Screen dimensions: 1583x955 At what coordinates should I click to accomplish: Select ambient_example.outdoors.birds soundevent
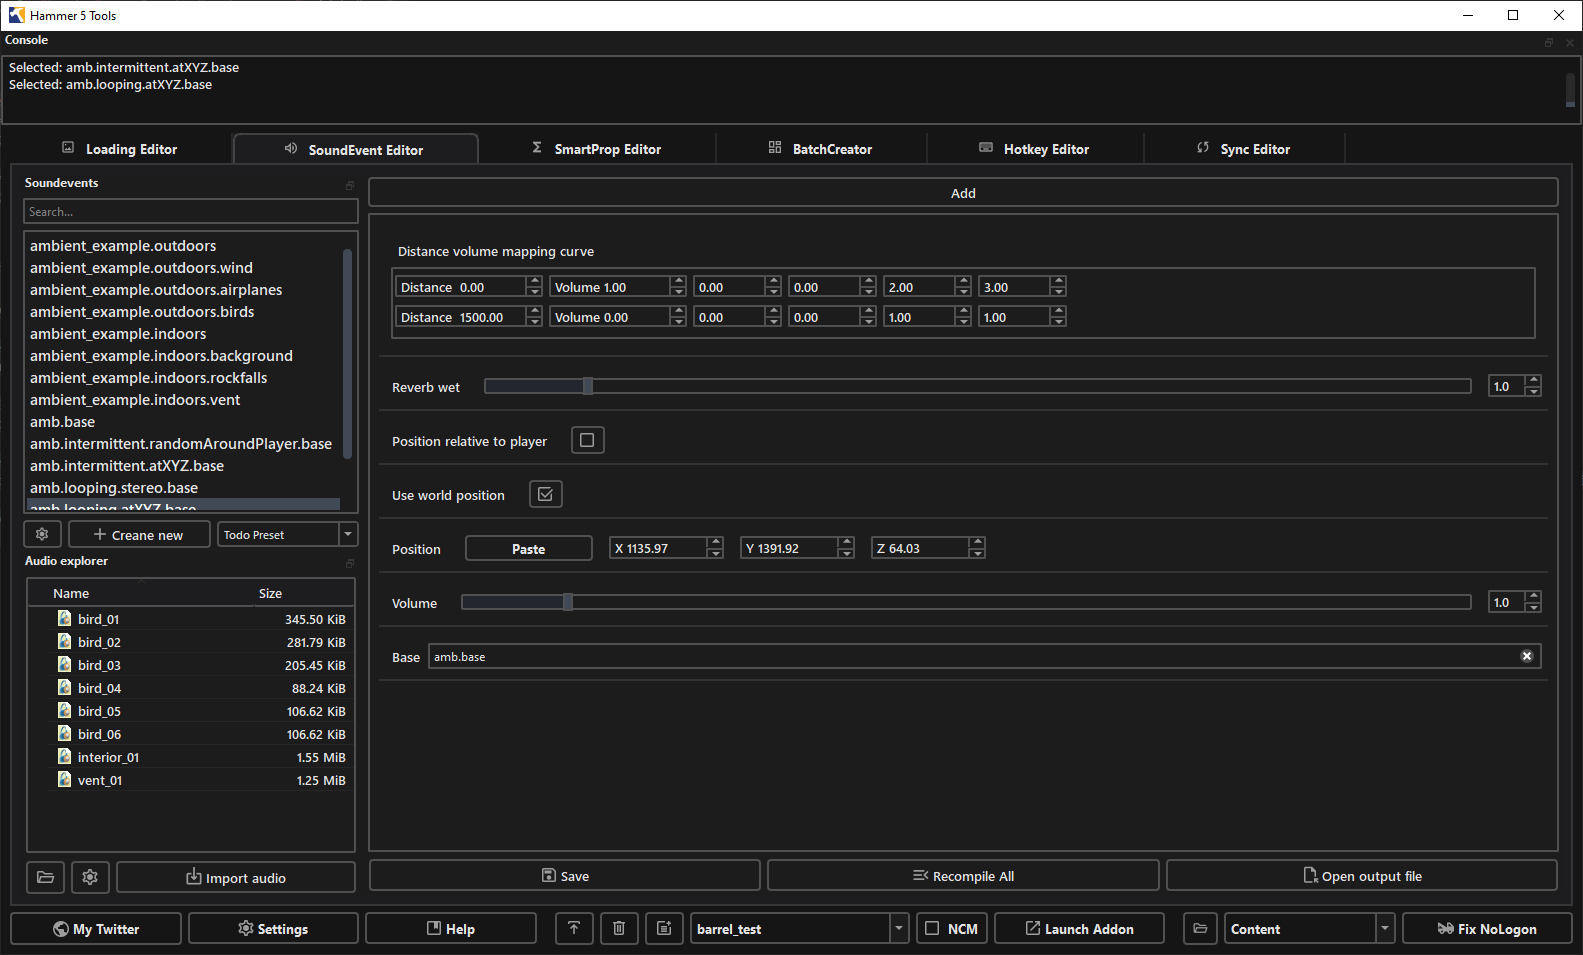click(142, 311)
